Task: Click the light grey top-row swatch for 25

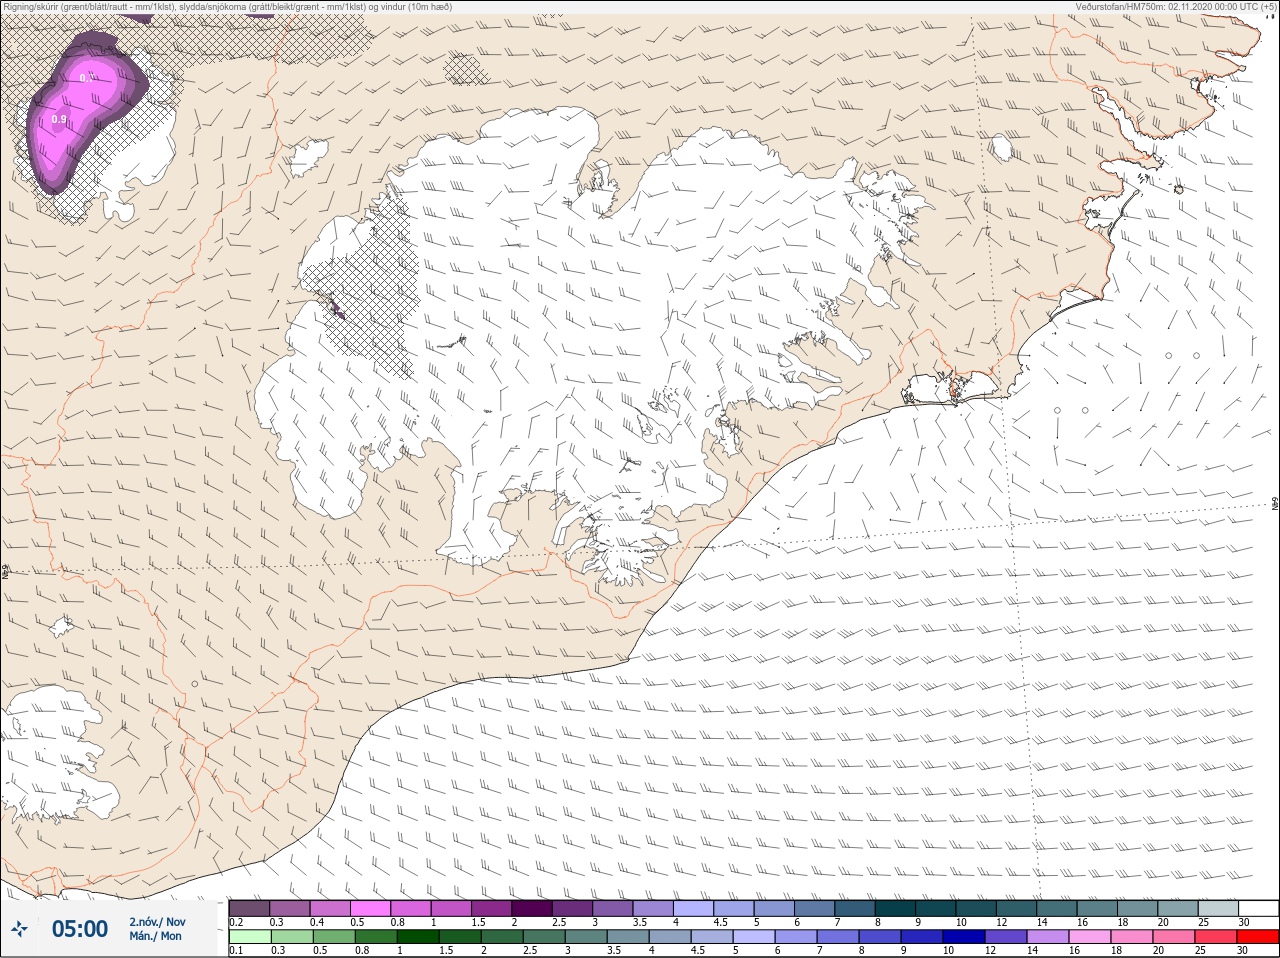Action: point(1218,908)
